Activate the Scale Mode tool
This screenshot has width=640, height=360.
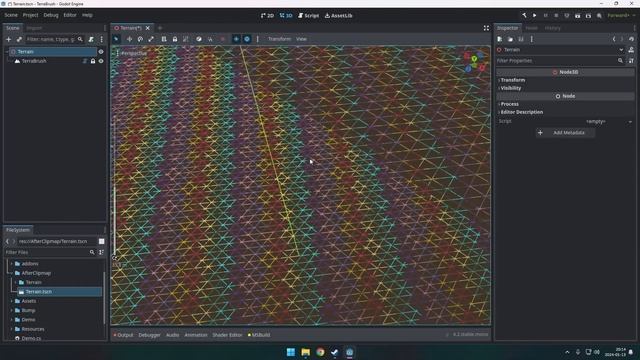click(x=151, y=39)
